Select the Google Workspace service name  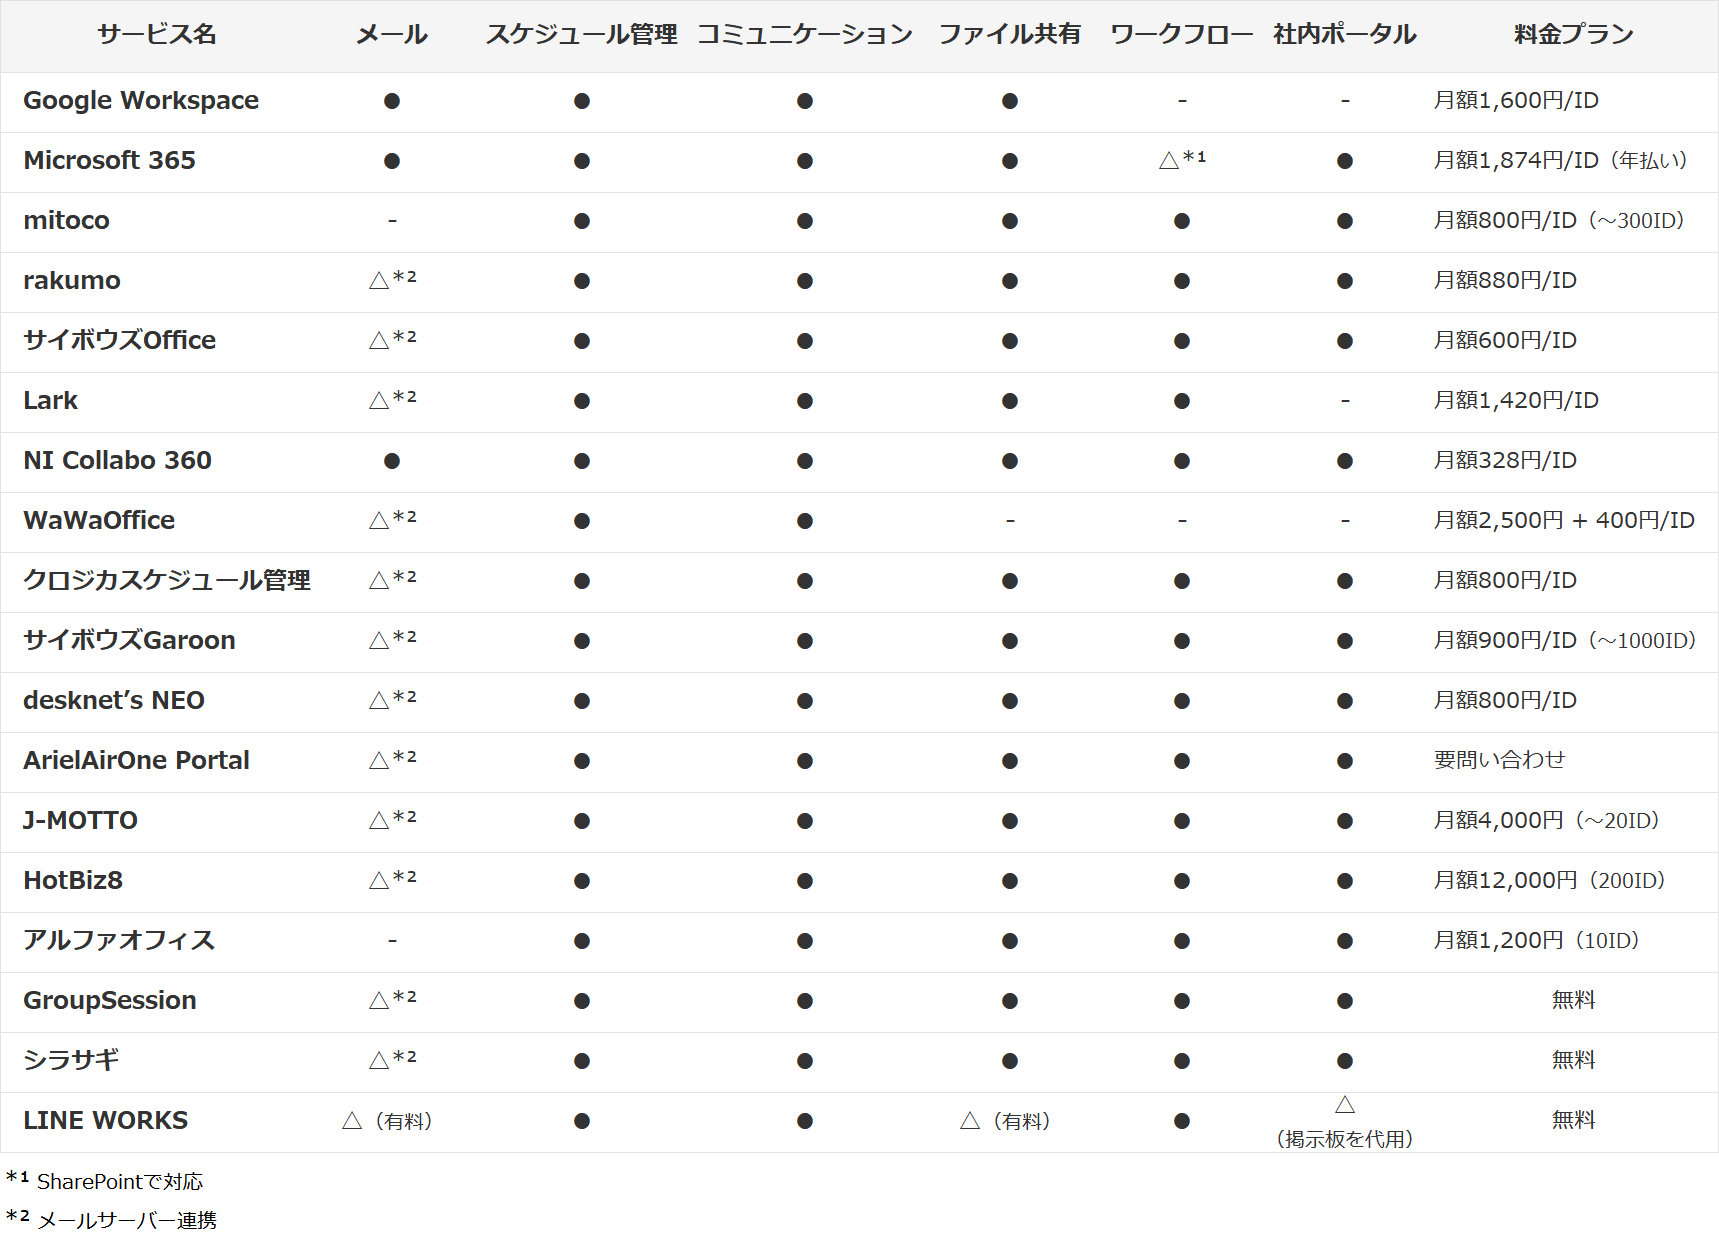coord(141,101)
